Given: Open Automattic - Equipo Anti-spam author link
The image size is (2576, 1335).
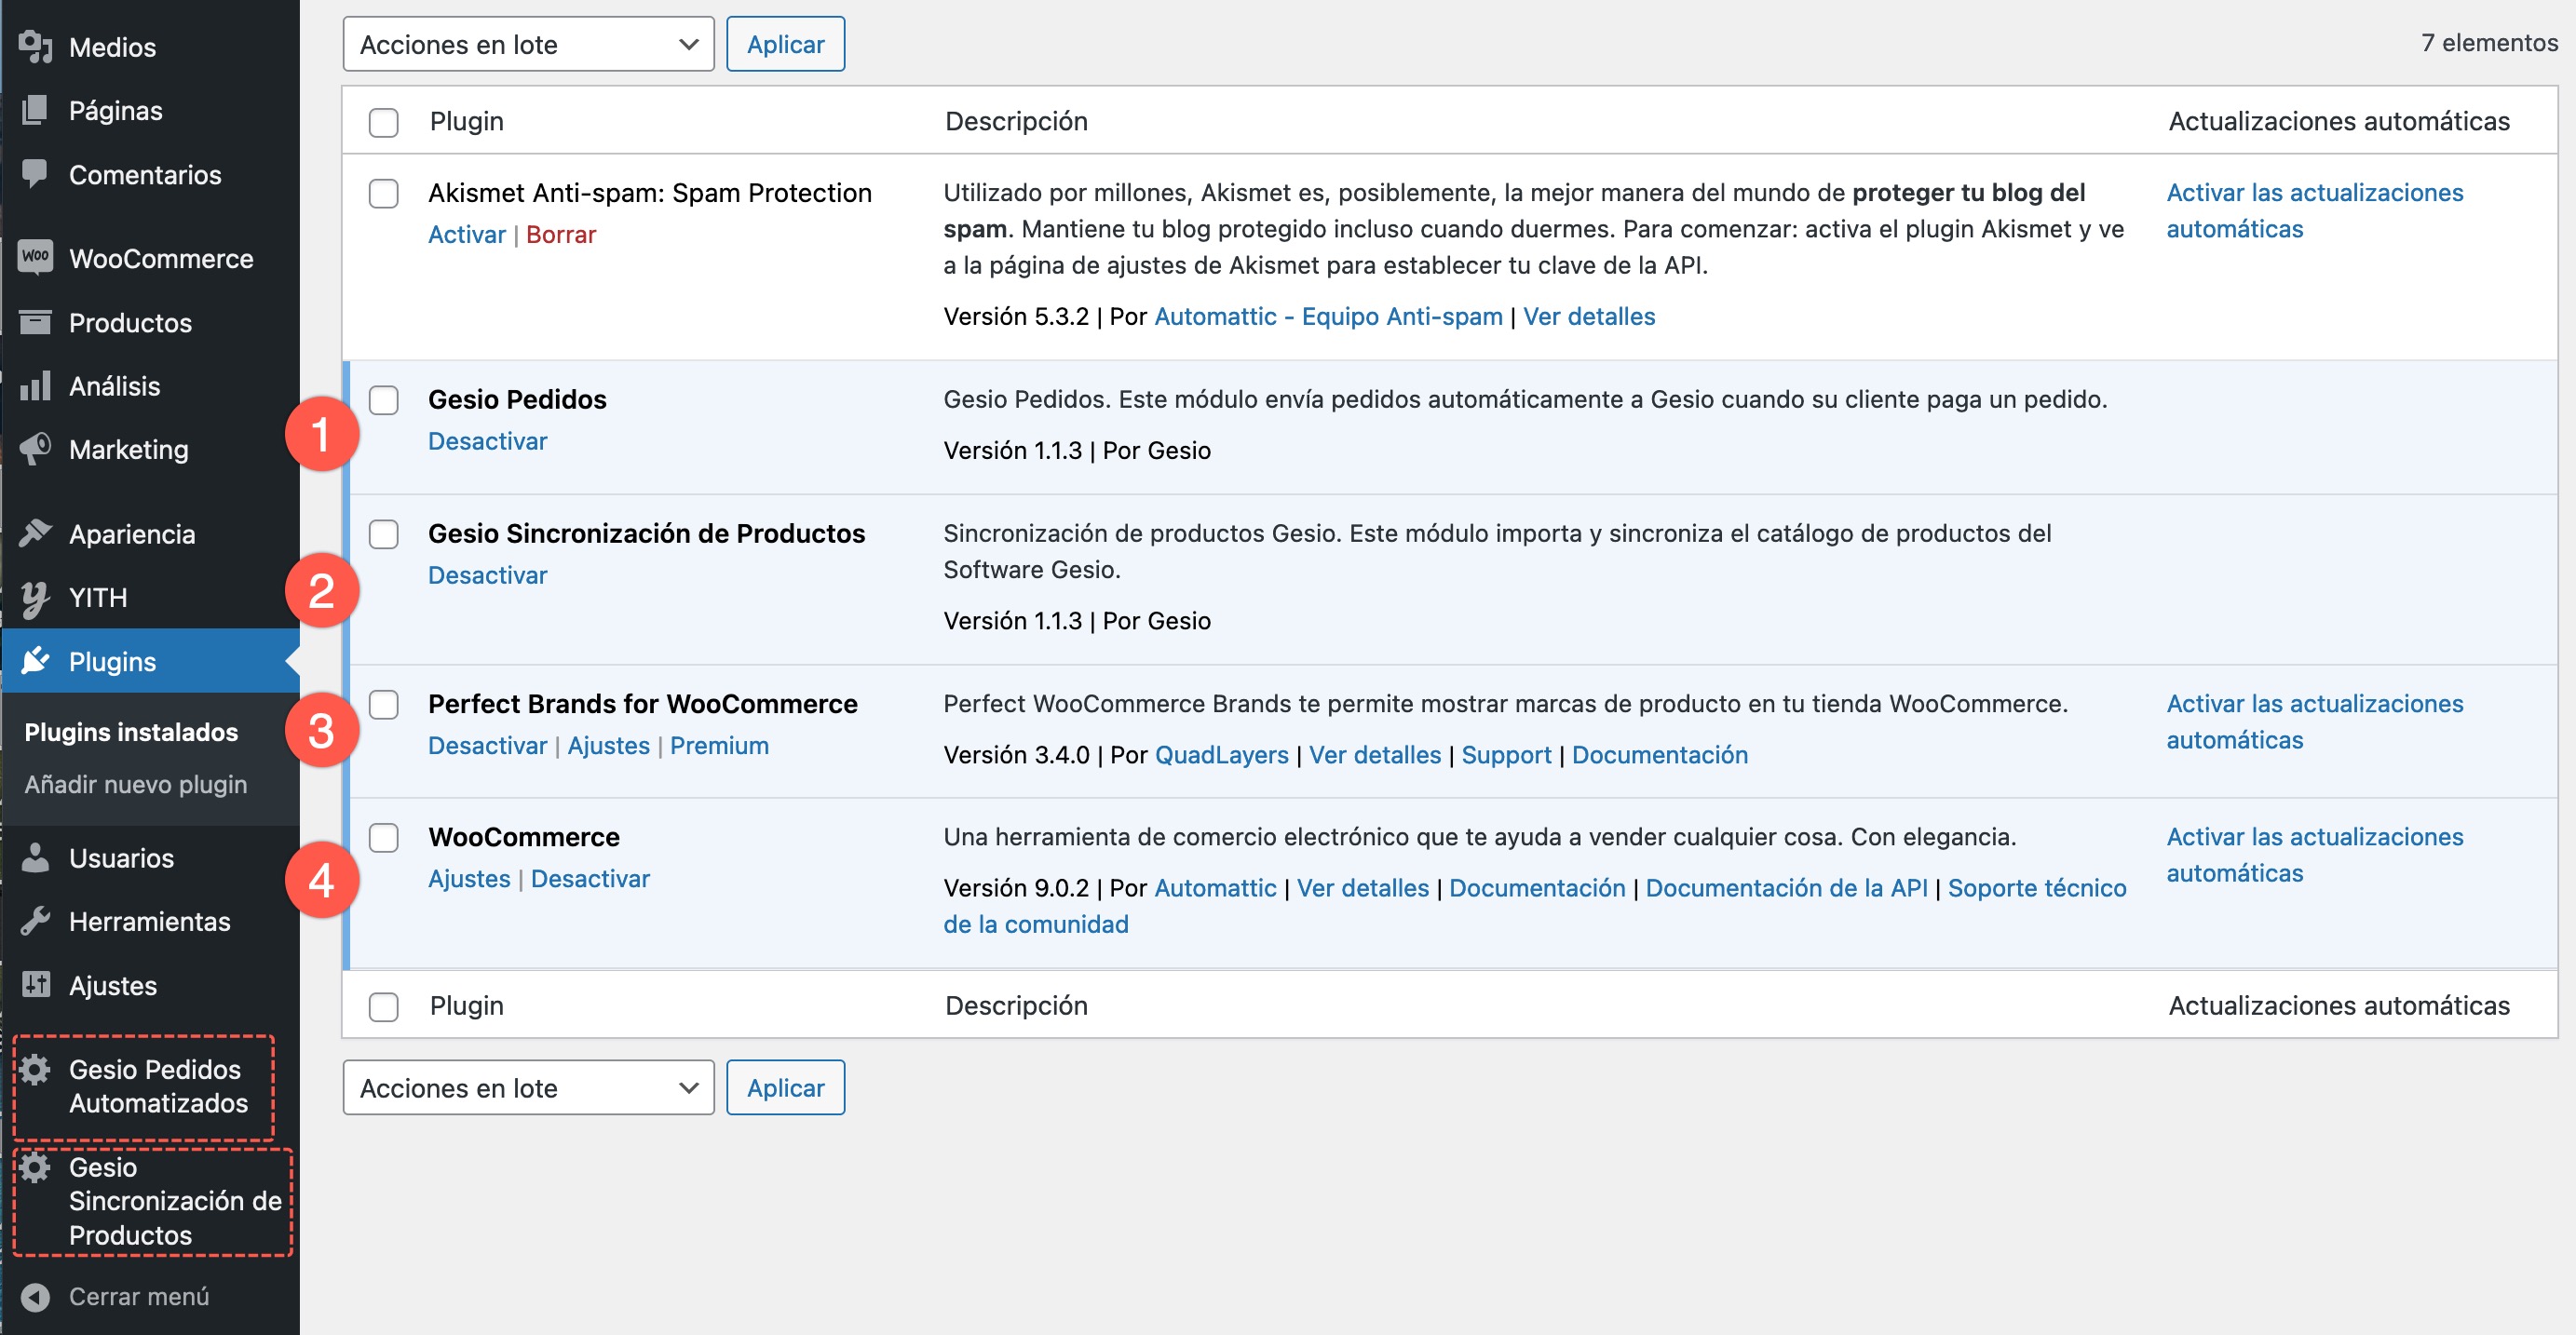Looking at the screenshot, I should pos(1328,316).
